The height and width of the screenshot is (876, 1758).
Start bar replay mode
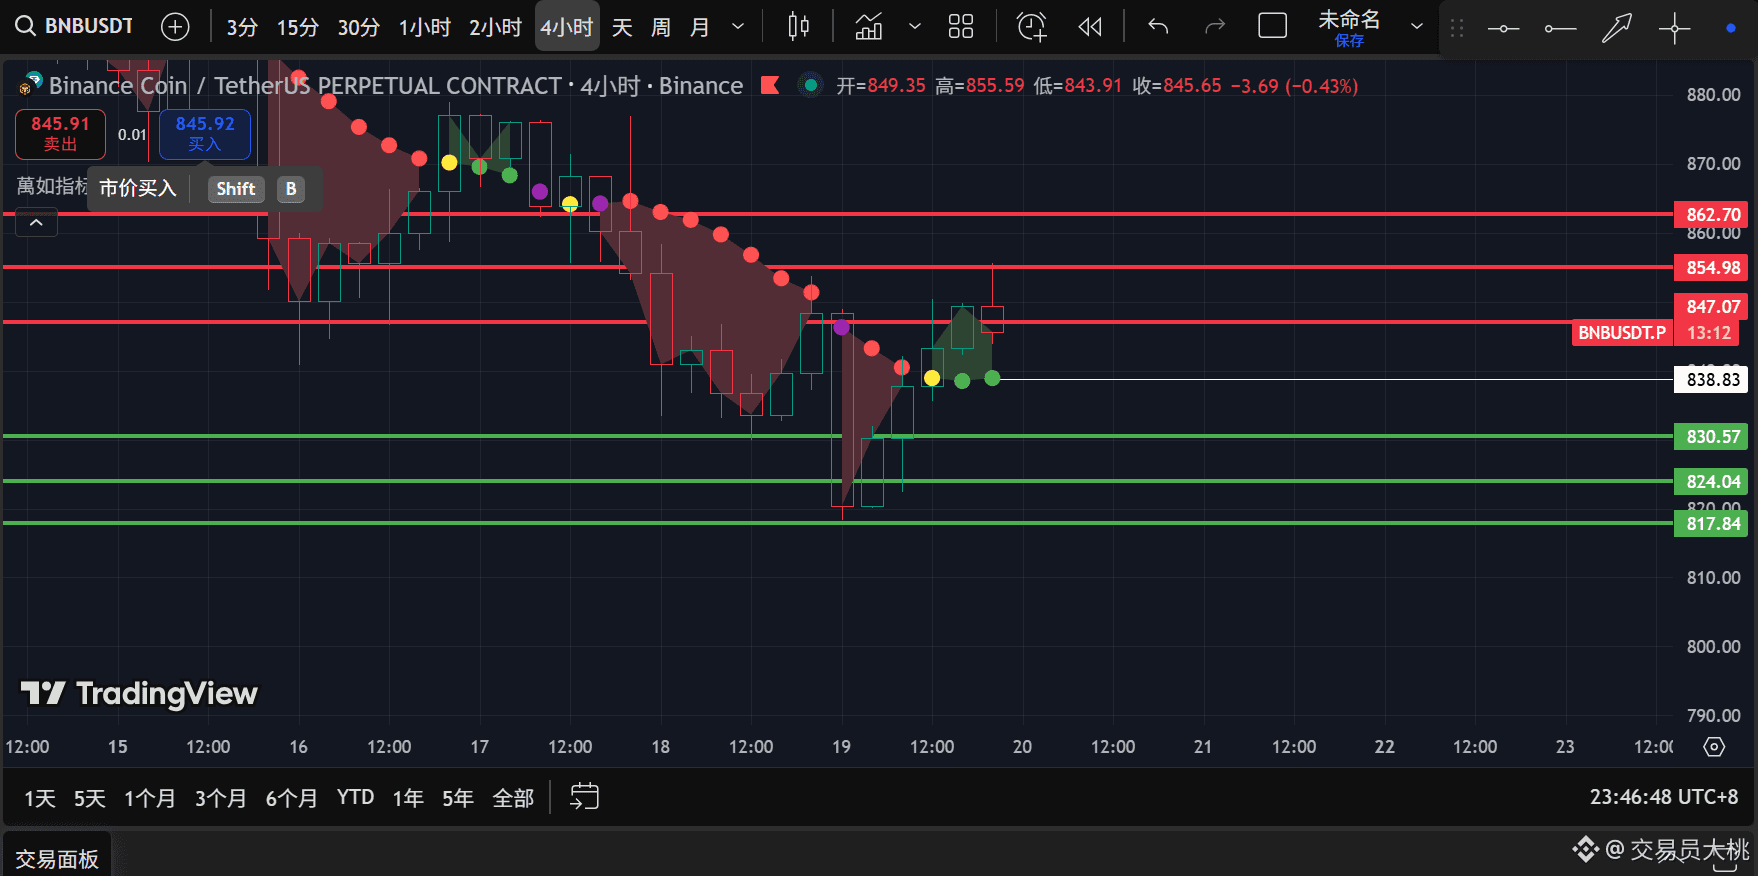pyautogui.click(x=1090, y=27)
